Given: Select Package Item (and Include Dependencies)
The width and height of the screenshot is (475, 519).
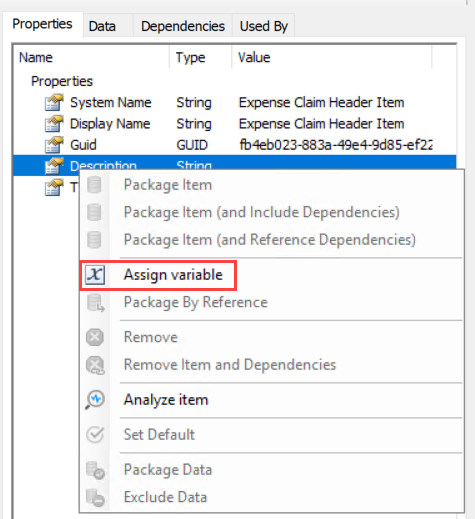Looking at the screenshot, I should click(262, 212).
